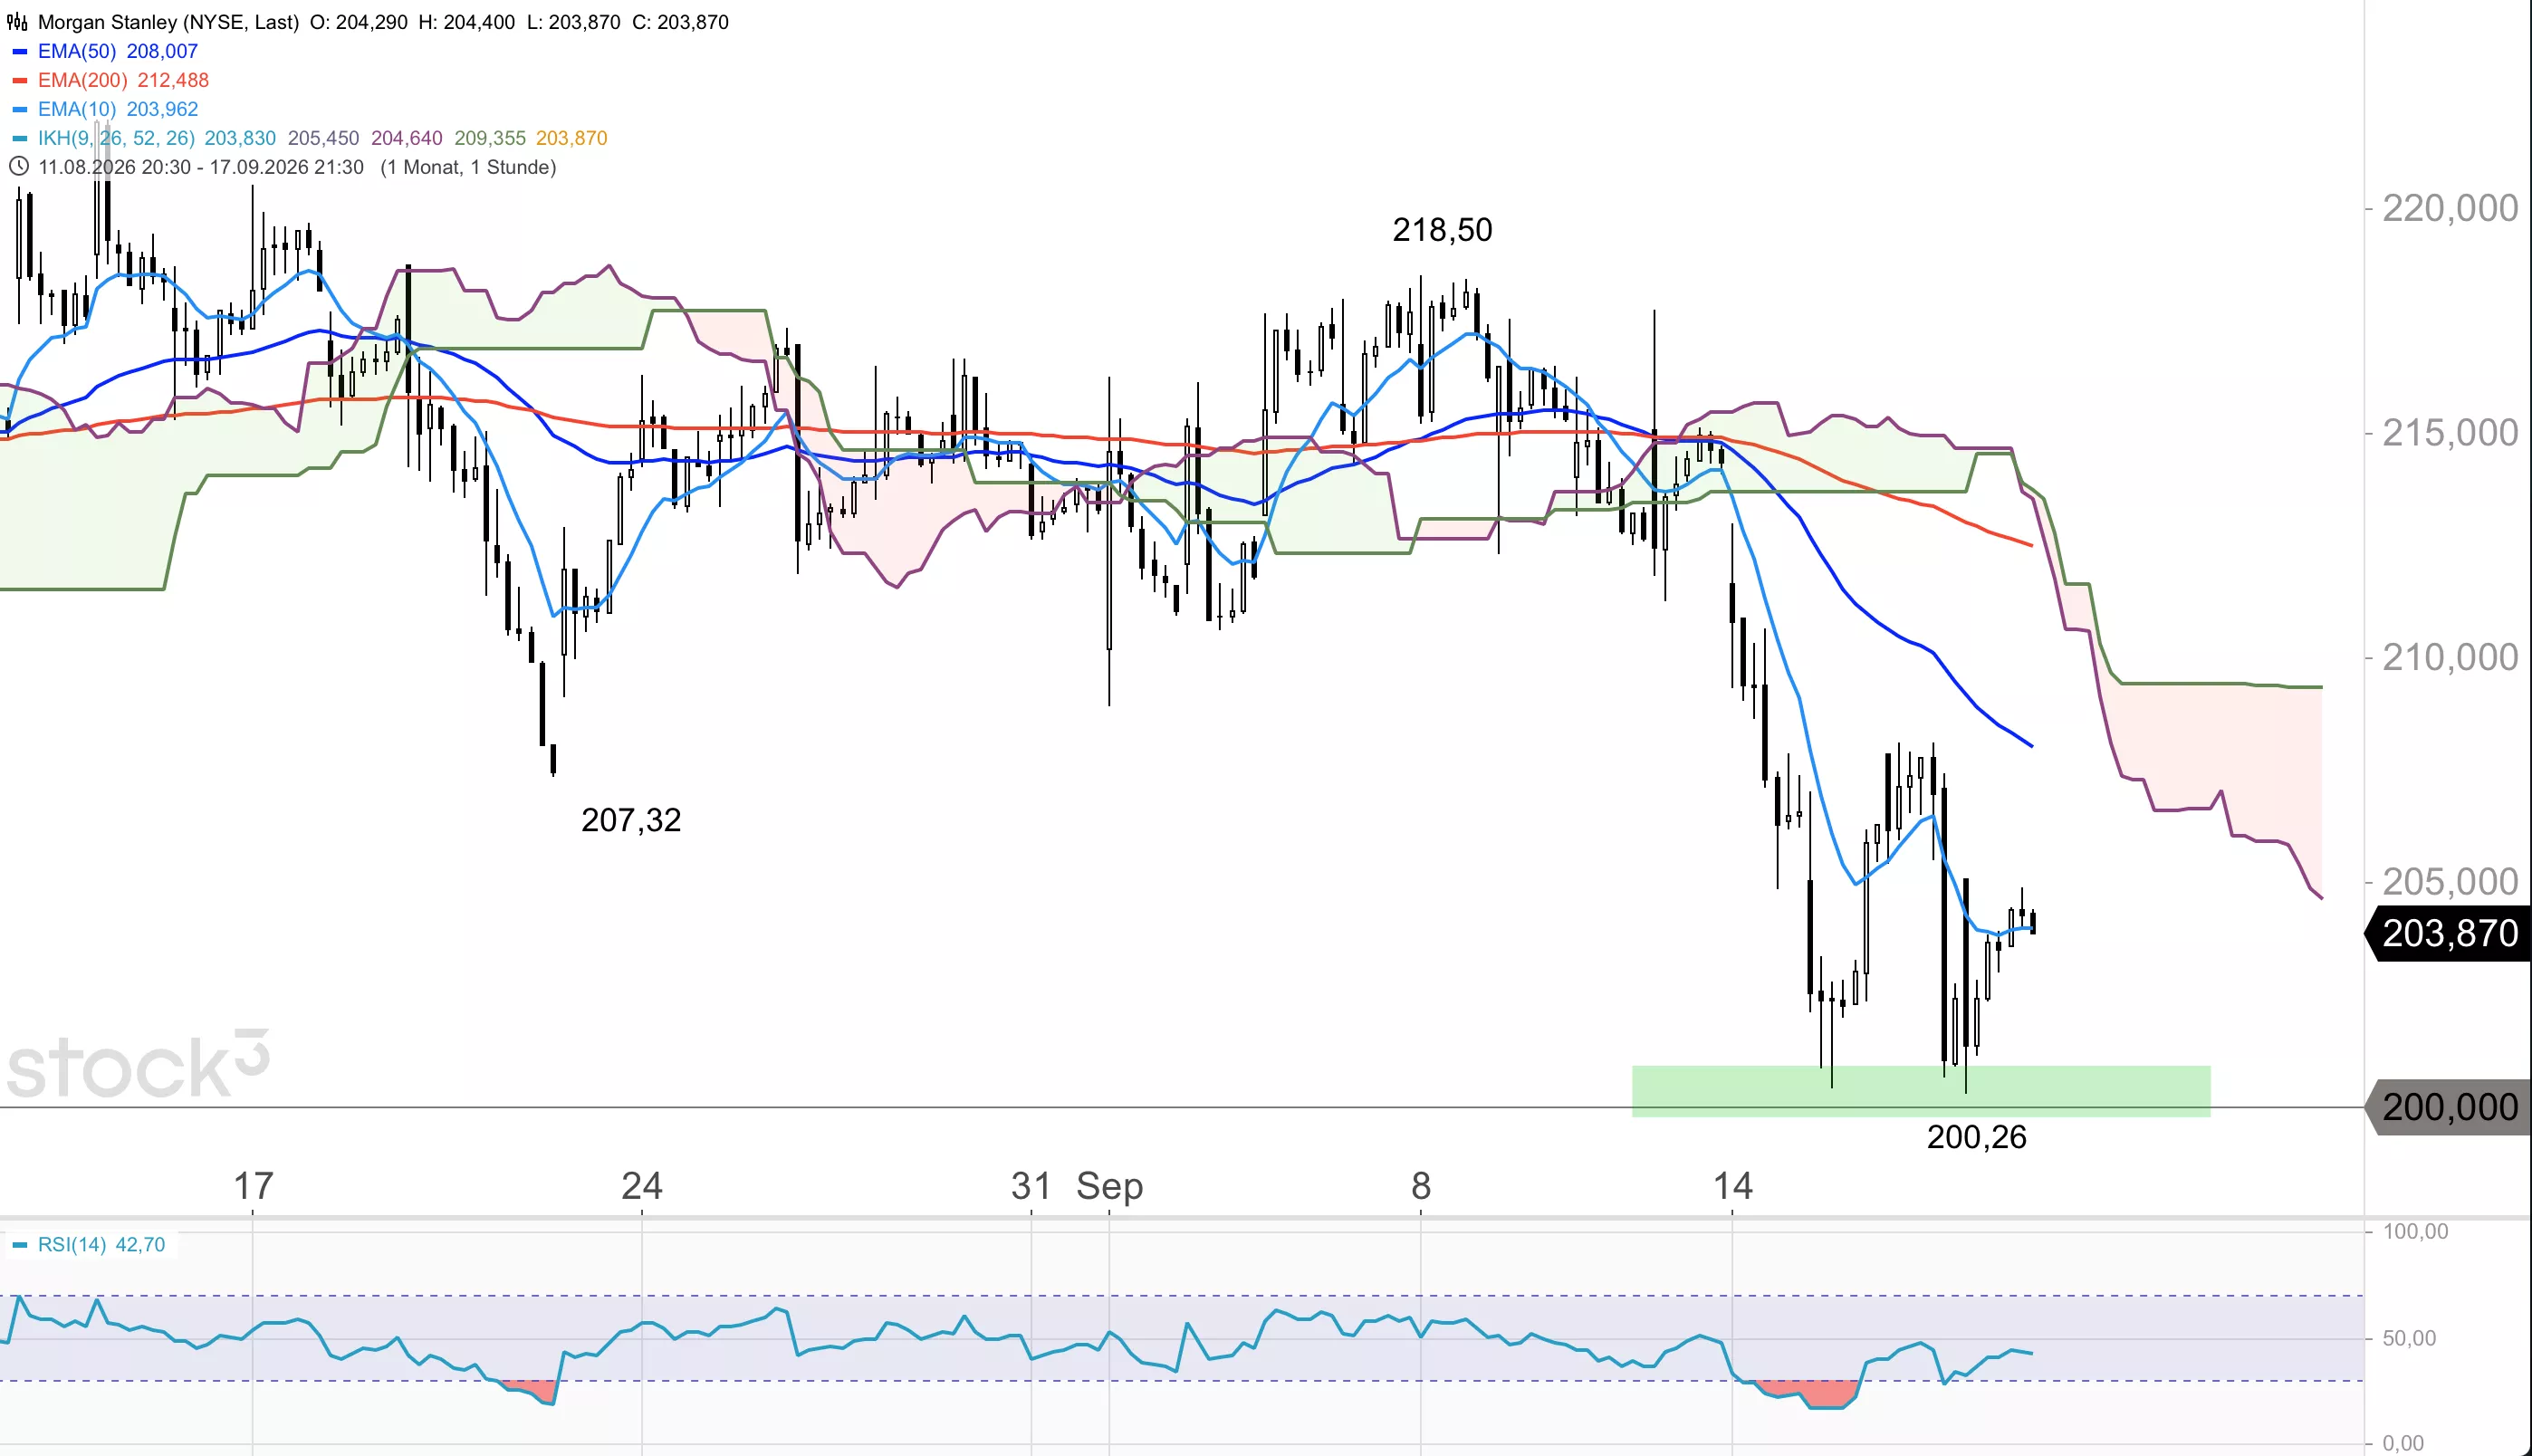Image resolution: width=2532 pixels, height=1456 pixels.
Task: Click the candlestick icon beside Morgan Stanley
Action: point(18,22)
